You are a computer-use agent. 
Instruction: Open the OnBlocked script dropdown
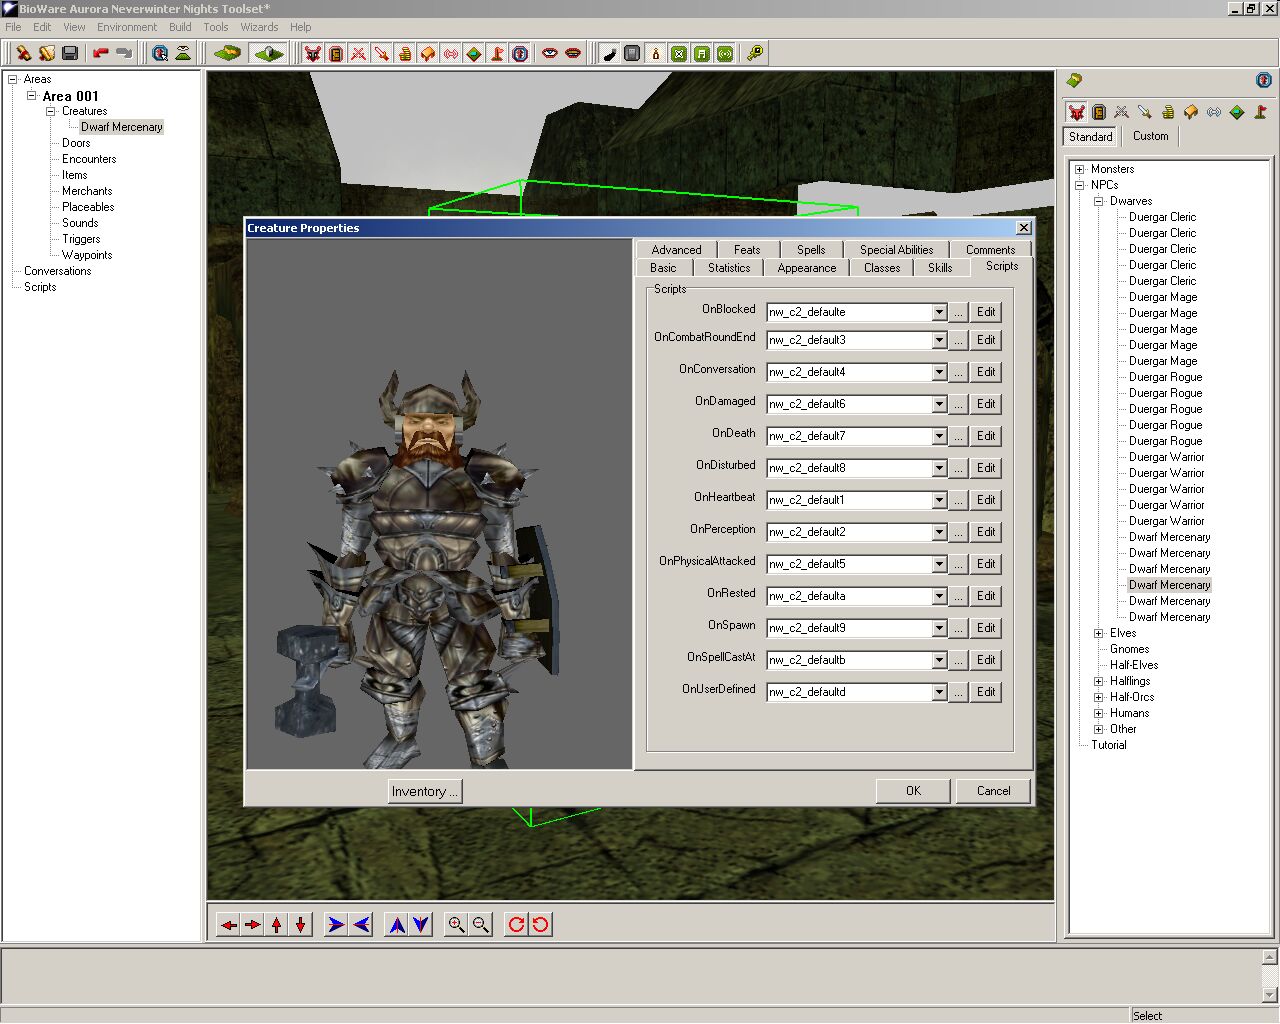pyautogui.click(x=939, y=312)
